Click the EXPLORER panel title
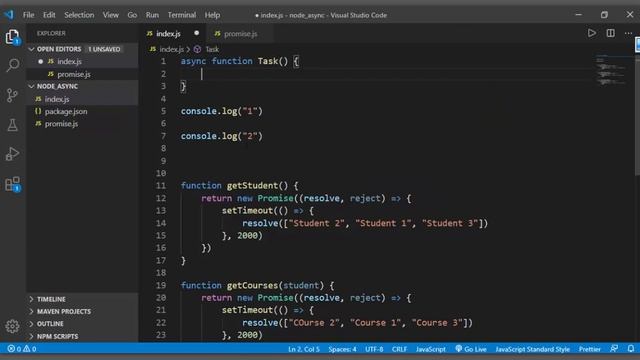 [x=51, y=33]
